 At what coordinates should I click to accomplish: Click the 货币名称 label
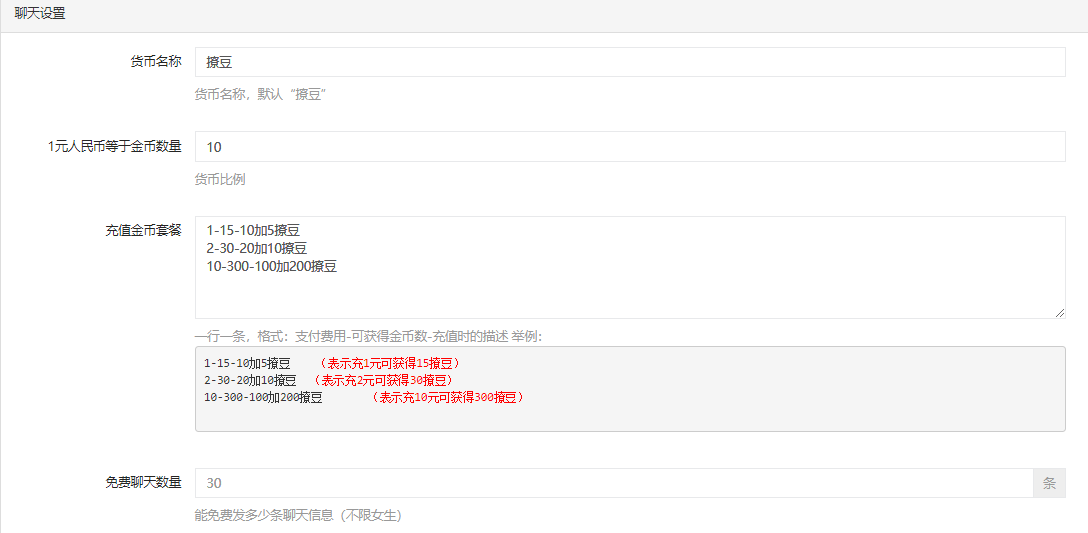156,61
